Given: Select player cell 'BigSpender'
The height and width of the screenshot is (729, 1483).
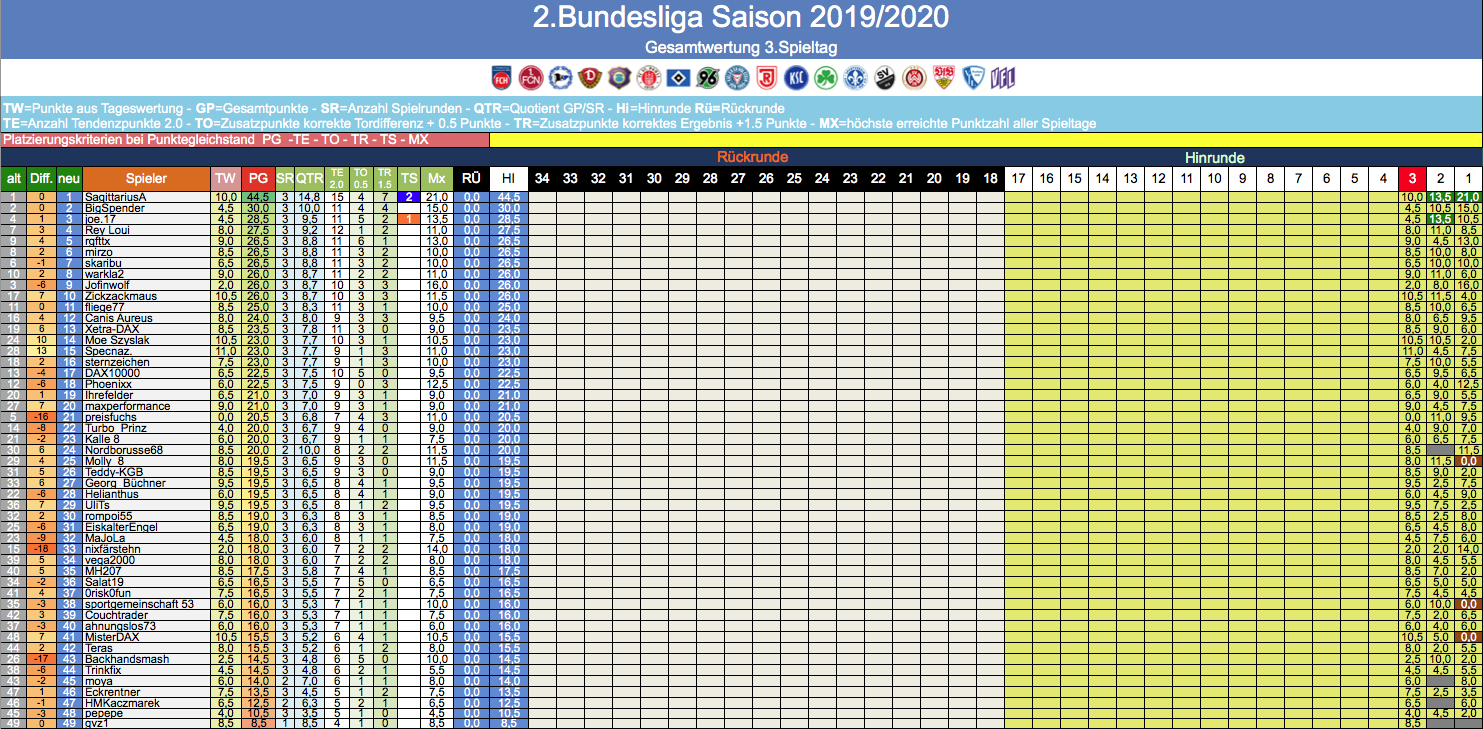Looking at the screenshot, I should coord(146,208).
